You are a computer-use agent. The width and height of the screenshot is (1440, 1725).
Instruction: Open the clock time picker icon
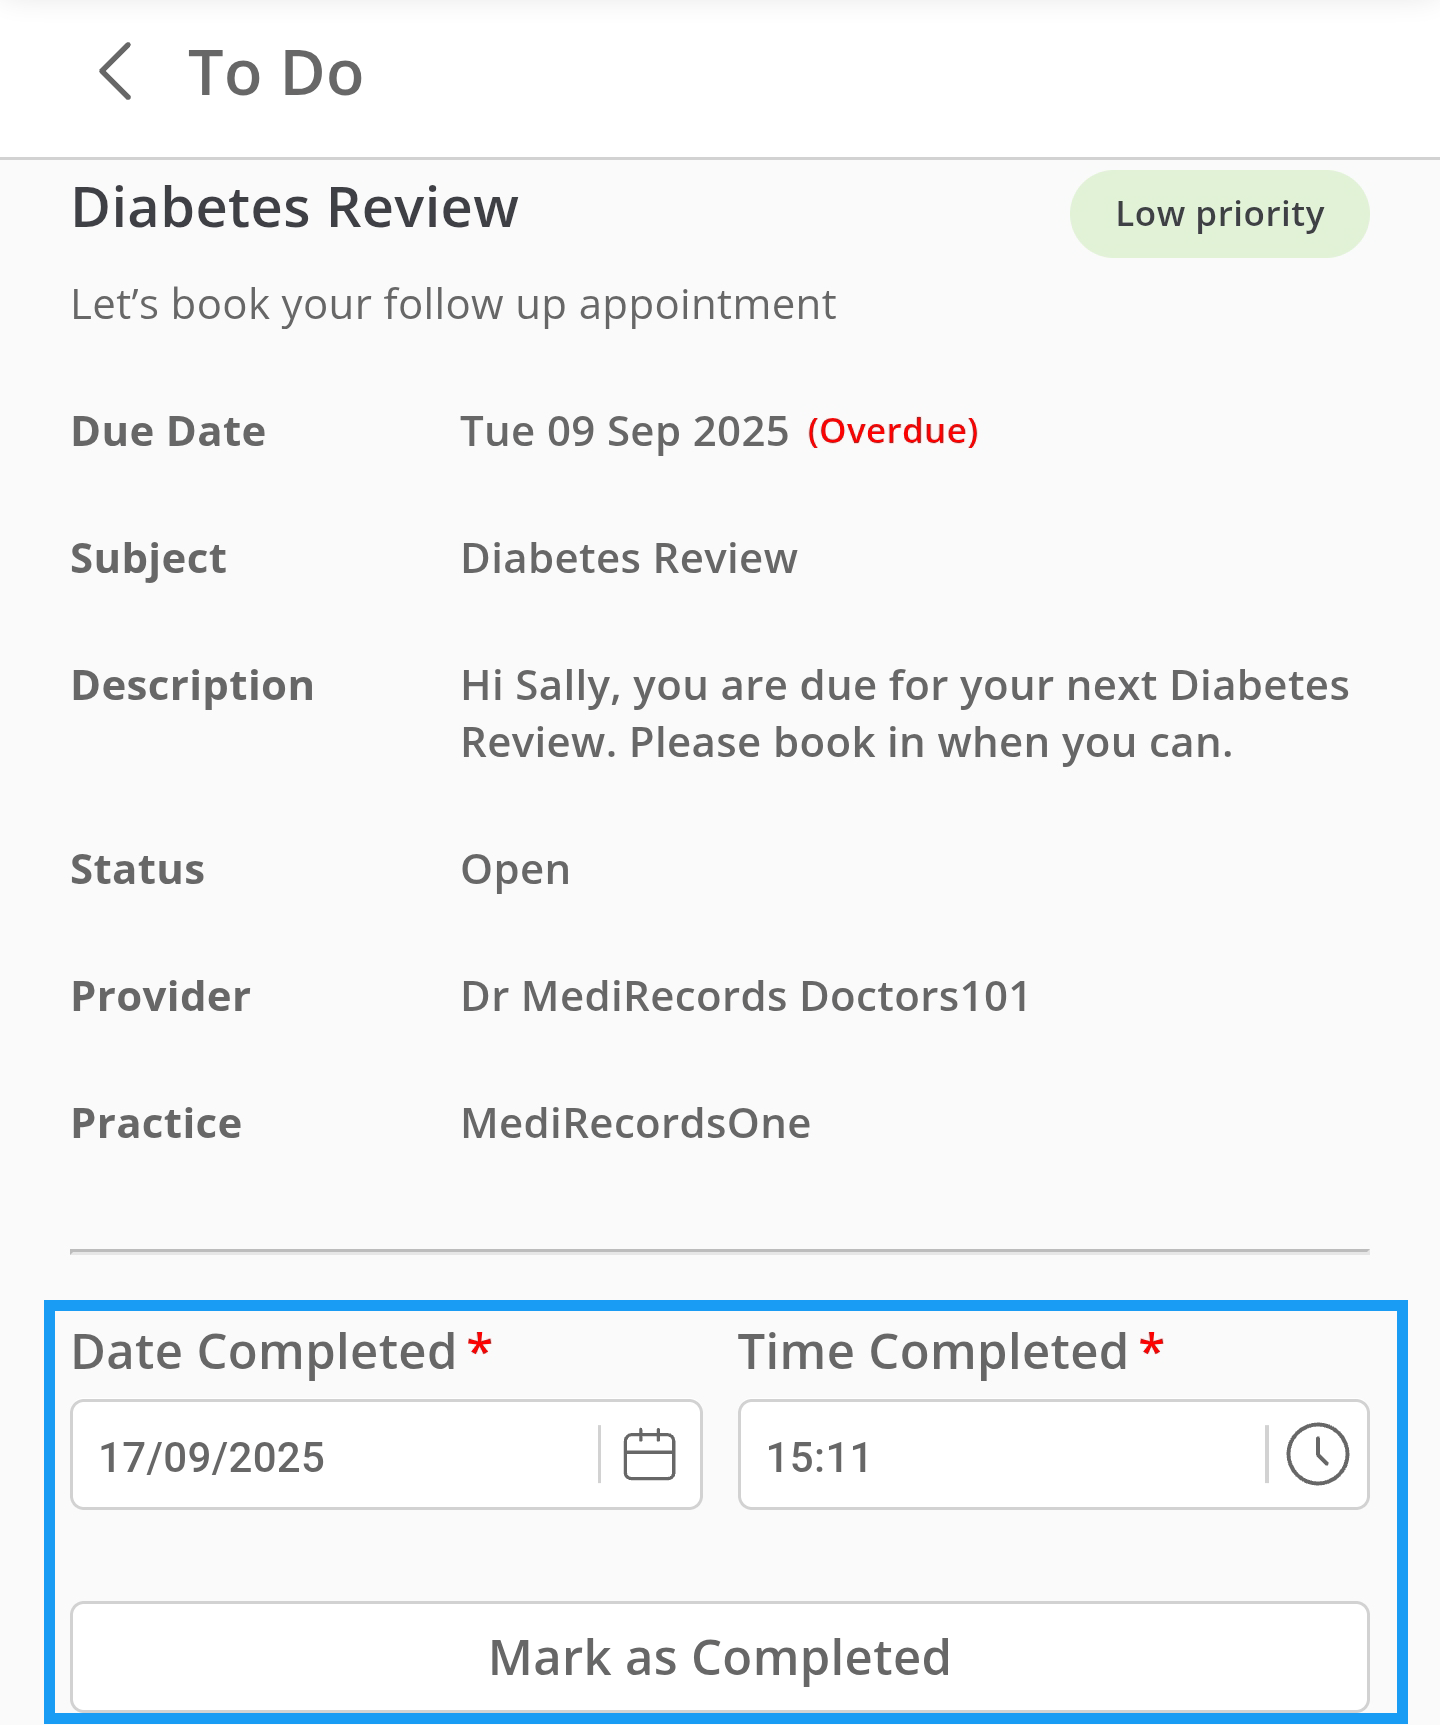[x=1317, y=1454]
